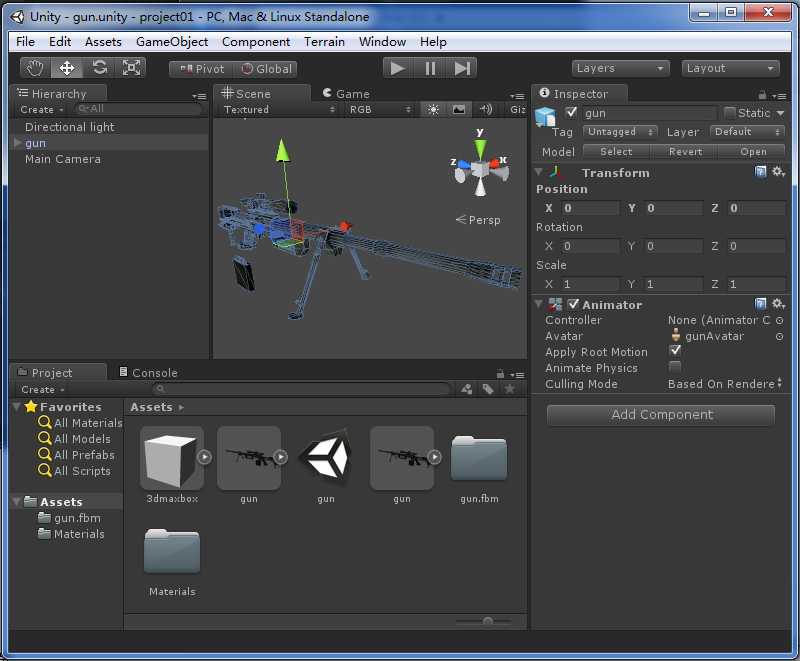This screenshot has height=661, width=800.
Task: Start Play mode
Action: pyautogui.click(x=397, y=68)
